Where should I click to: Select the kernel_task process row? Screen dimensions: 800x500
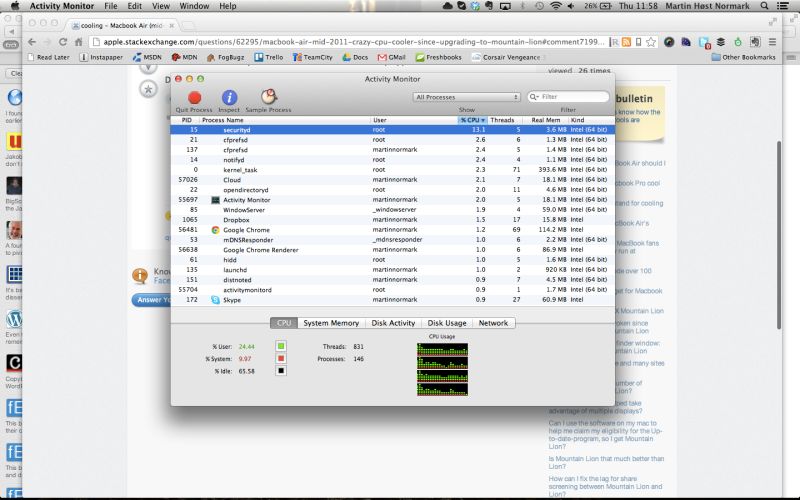coord(392,170)
